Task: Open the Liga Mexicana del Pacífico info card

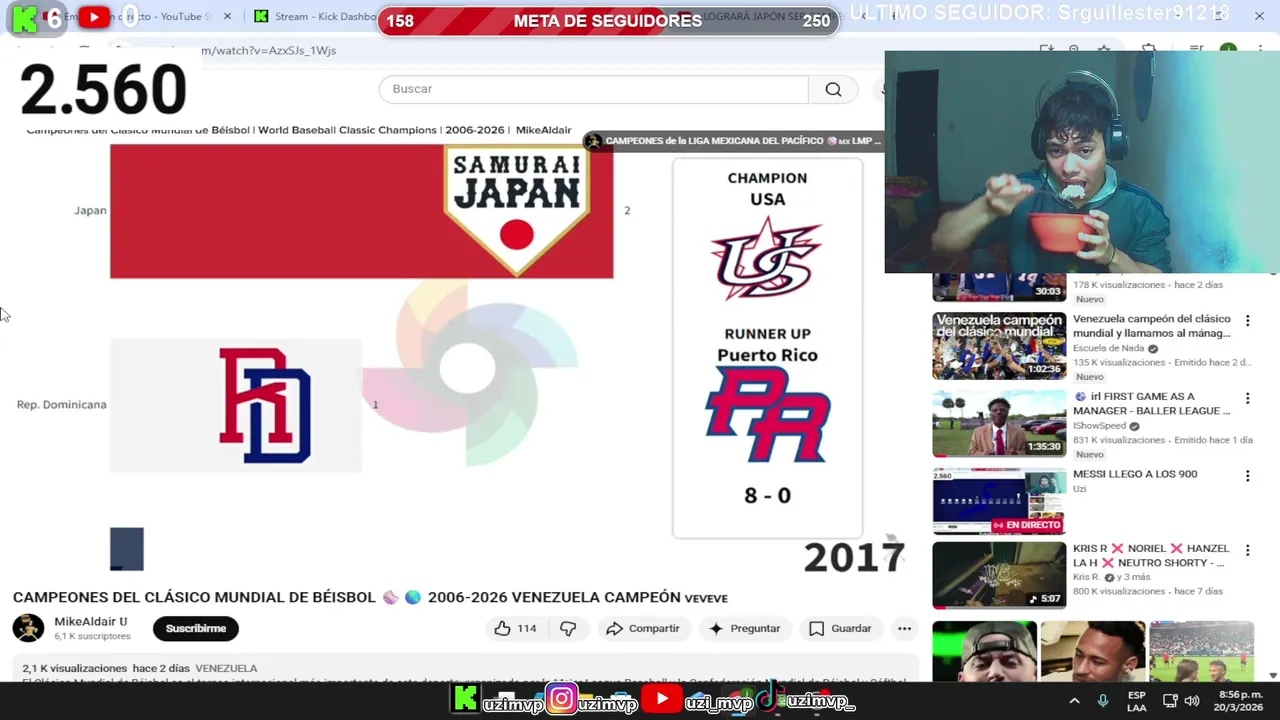Action: [x=734, y=141]
